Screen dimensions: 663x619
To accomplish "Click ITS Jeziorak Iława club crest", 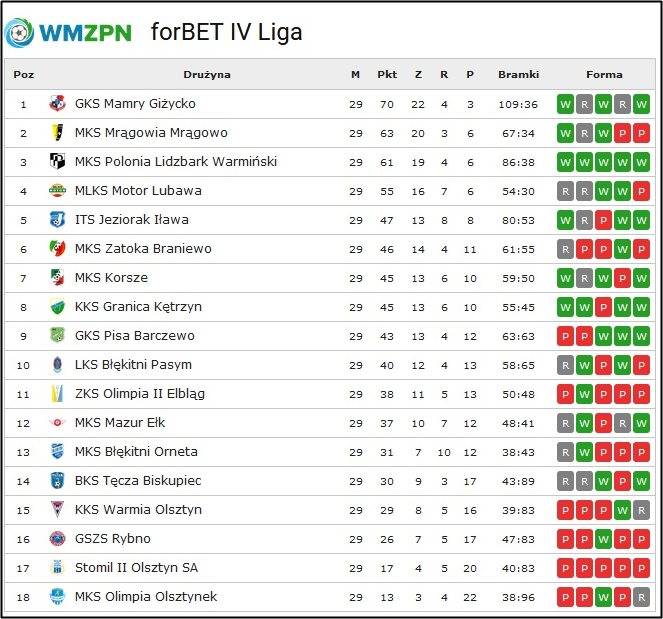I will coord(57,219).
